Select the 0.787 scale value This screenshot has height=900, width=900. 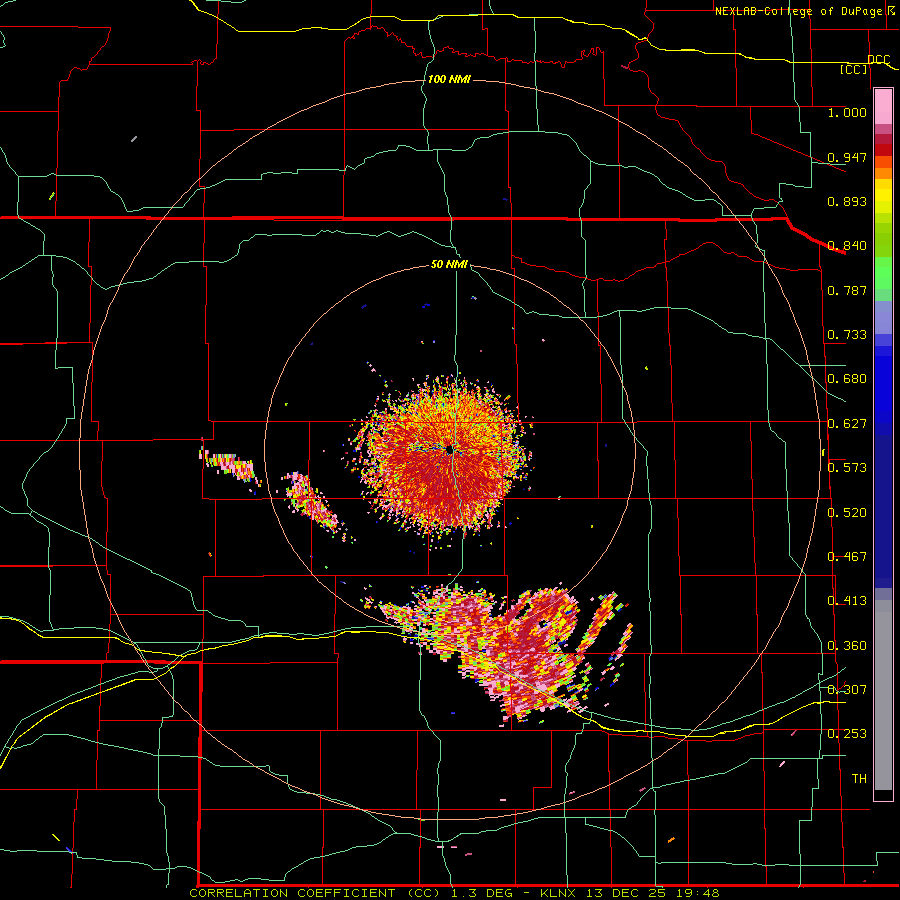tap(847, 290)
